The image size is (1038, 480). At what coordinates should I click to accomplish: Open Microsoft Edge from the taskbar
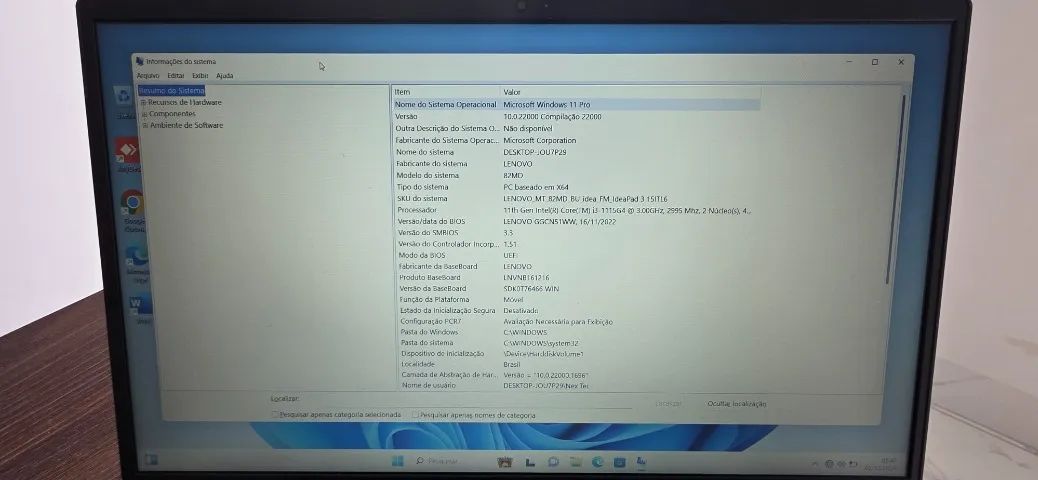598,461
